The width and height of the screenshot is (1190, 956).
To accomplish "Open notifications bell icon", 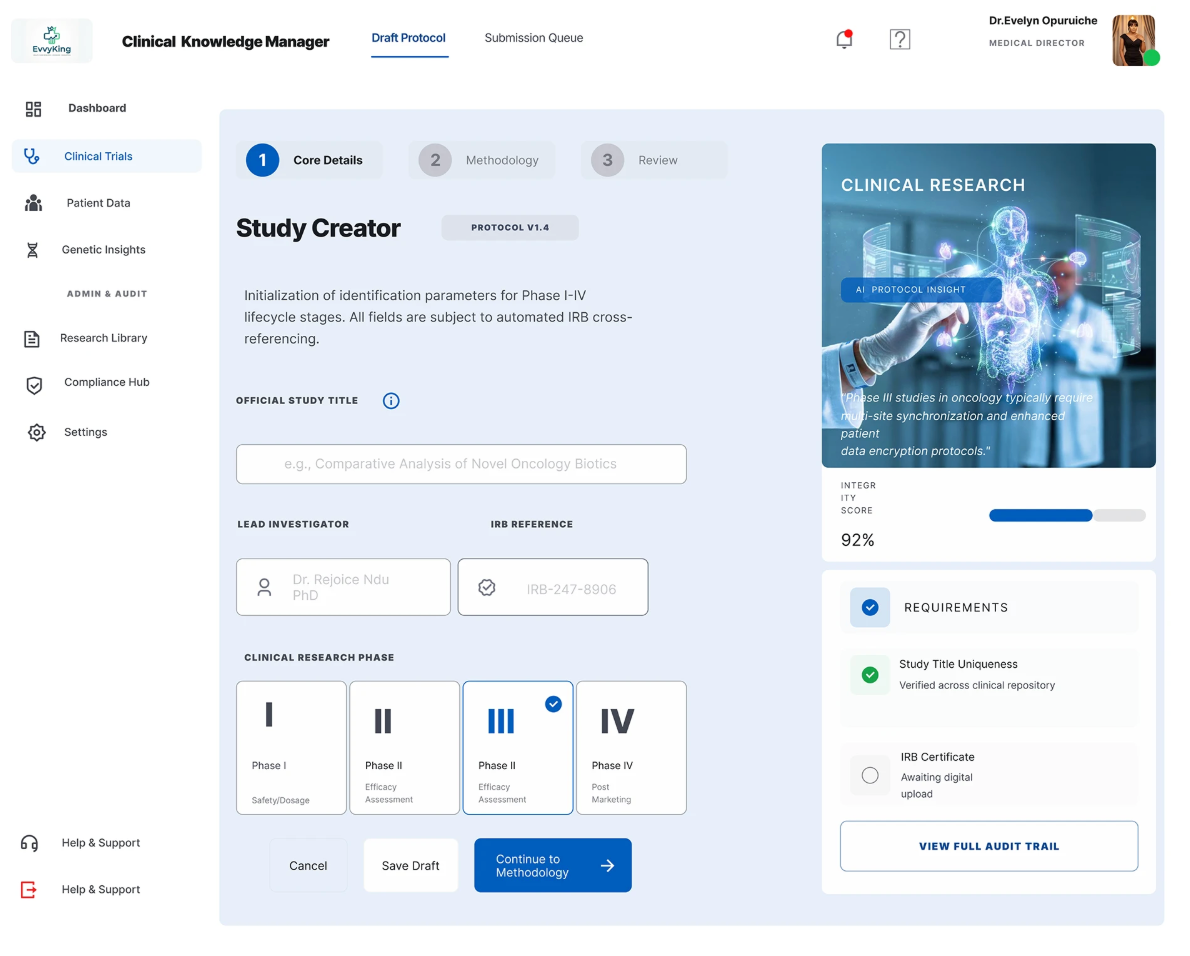I will click(844, 39).
